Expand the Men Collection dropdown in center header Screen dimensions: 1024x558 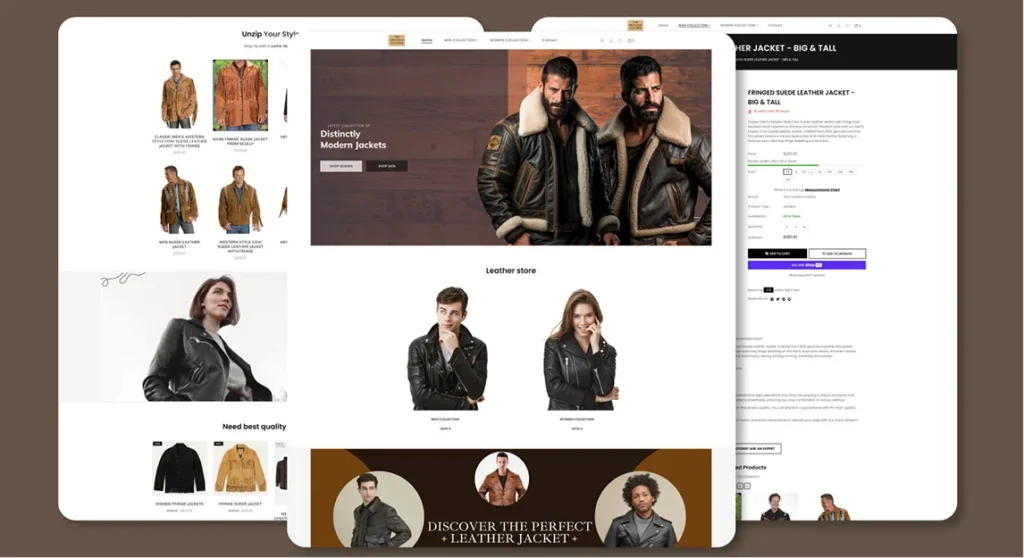coord(461,41)
